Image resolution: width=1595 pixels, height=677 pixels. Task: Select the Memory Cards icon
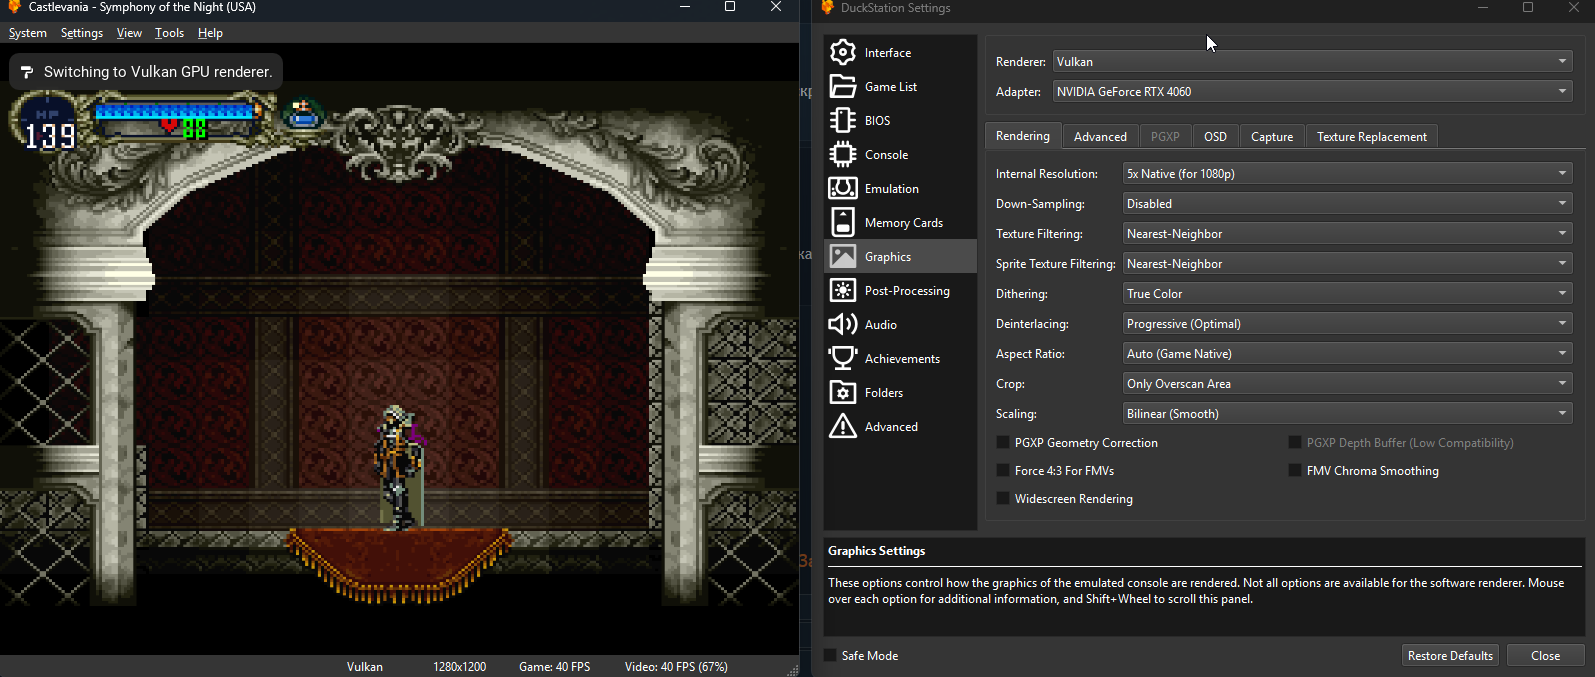(843, 222)
